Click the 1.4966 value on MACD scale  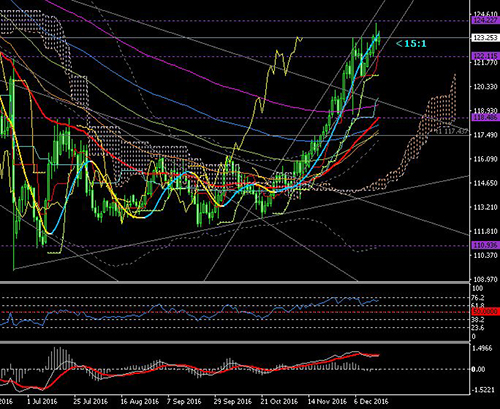point(482,348)
